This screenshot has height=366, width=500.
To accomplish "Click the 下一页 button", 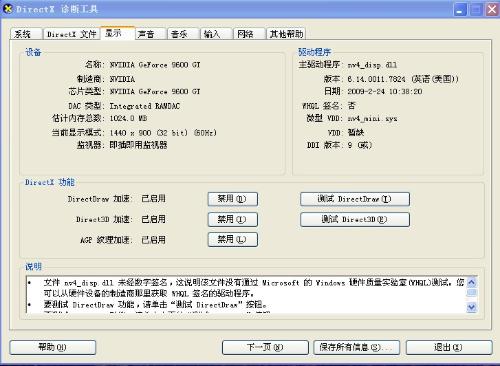I will coord(265,347).
